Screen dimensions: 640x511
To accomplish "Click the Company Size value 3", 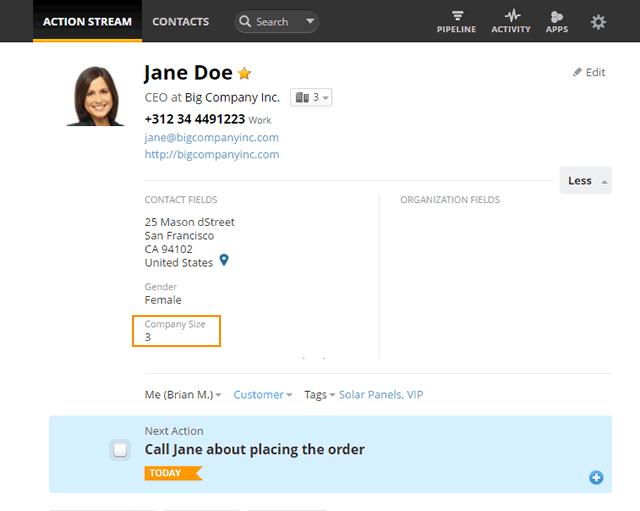I will (148, 337).
